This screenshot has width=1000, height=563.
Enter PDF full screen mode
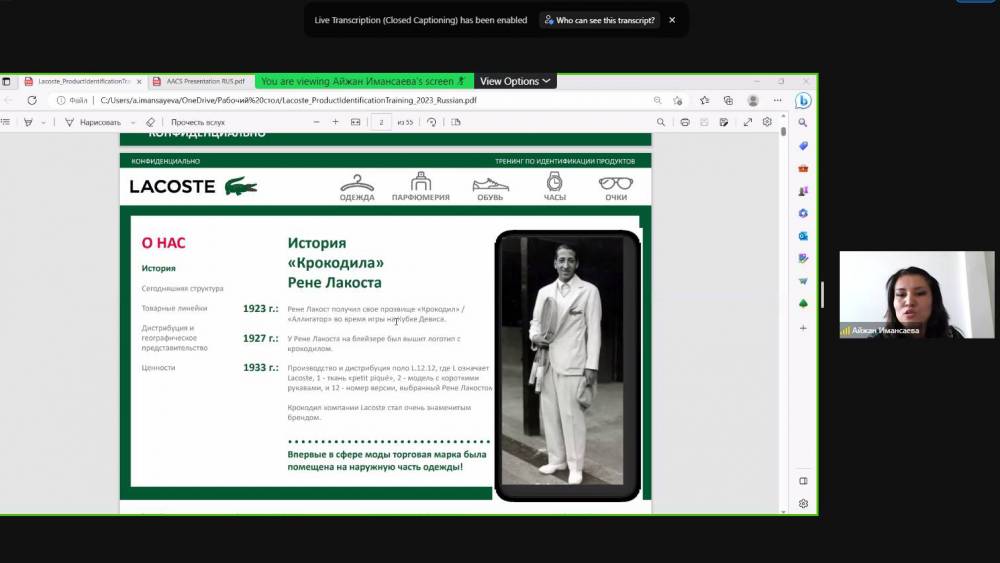click(747, 122)
